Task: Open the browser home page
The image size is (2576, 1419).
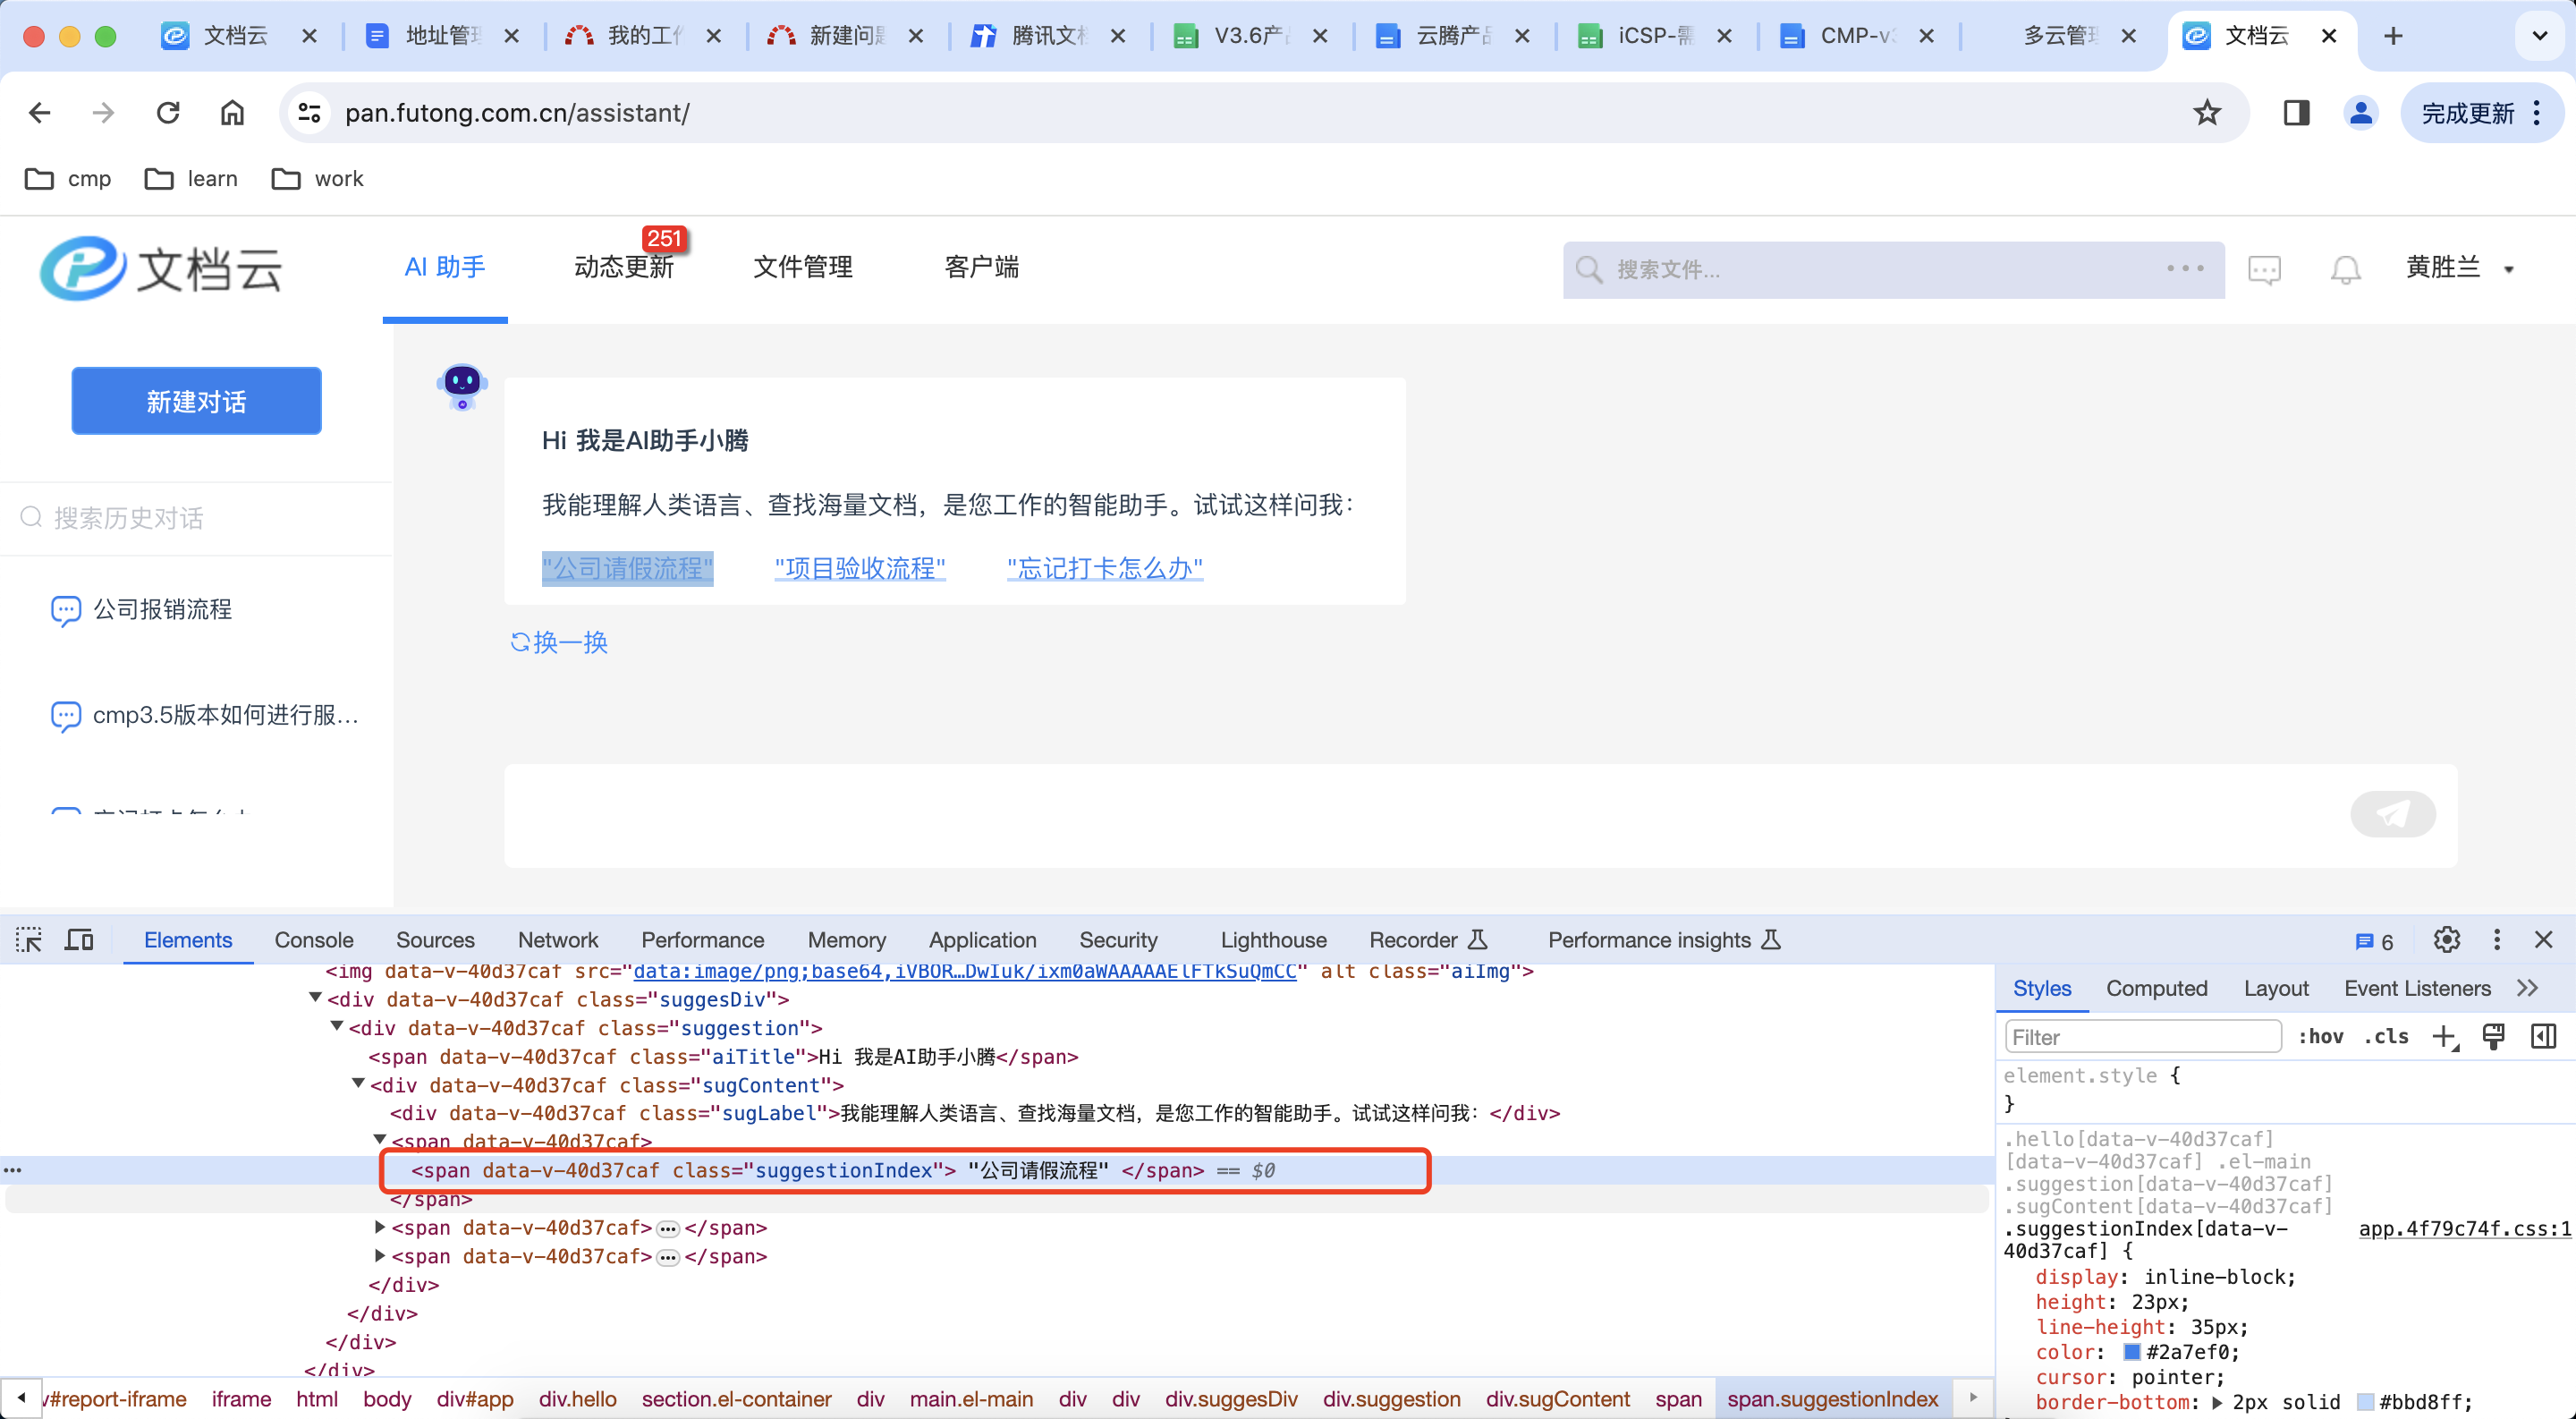Action: click(232, 113)
